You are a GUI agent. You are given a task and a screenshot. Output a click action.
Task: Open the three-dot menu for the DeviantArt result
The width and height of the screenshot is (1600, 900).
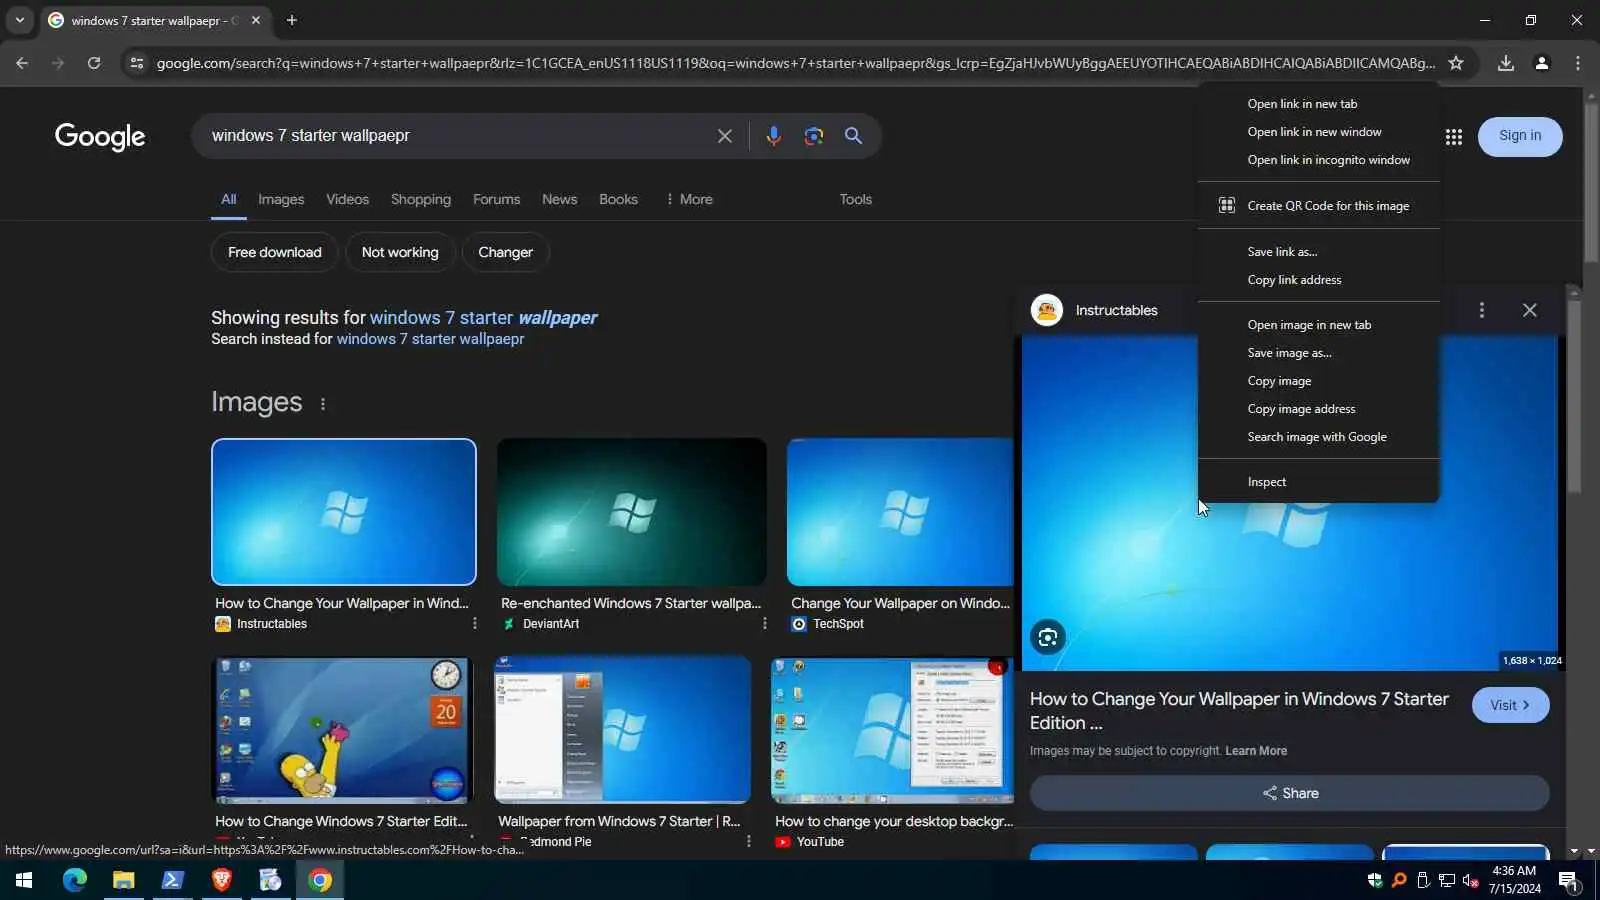click(764, 623)
